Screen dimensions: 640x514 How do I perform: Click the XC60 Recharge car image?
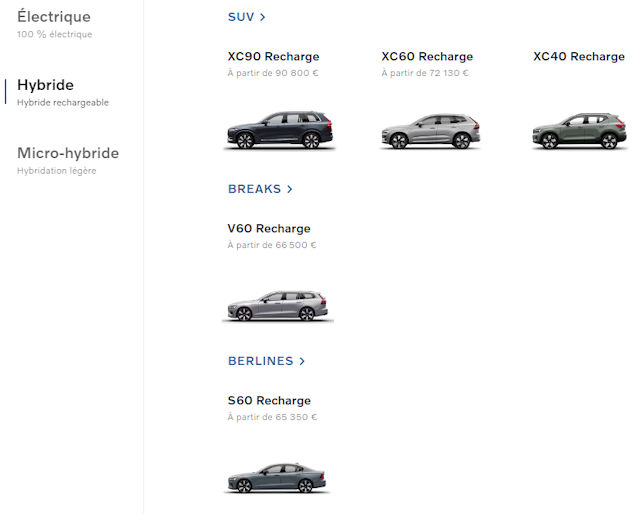click(x=430, y=132)
